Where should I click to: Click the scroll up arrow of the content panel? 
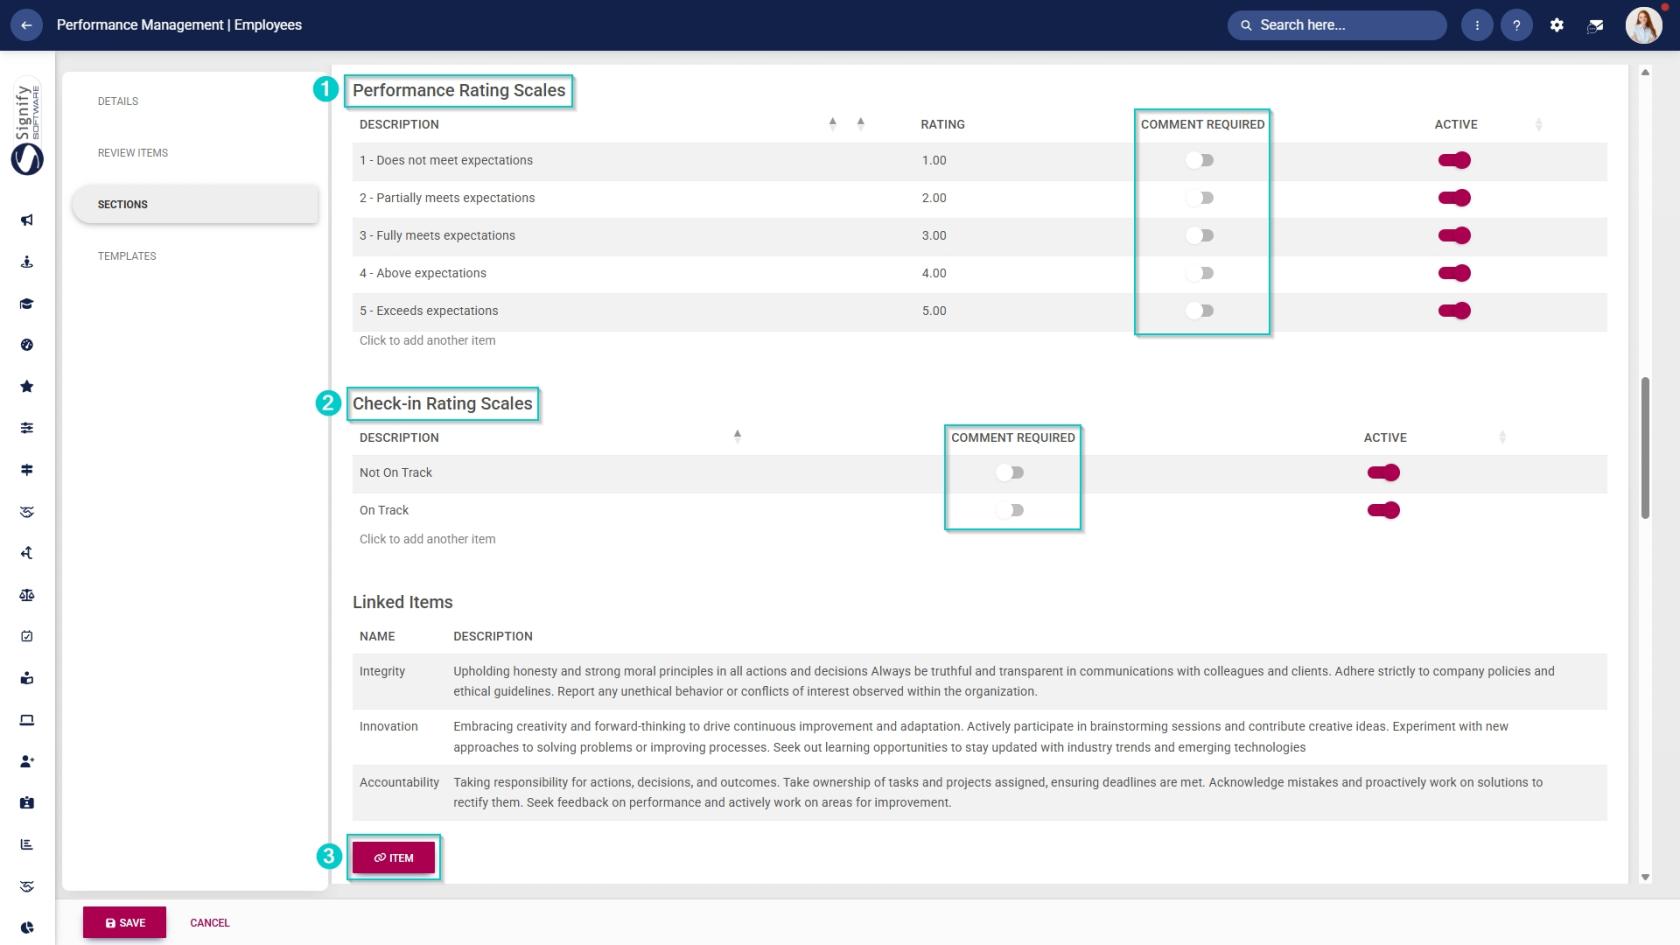point(1645,72)
